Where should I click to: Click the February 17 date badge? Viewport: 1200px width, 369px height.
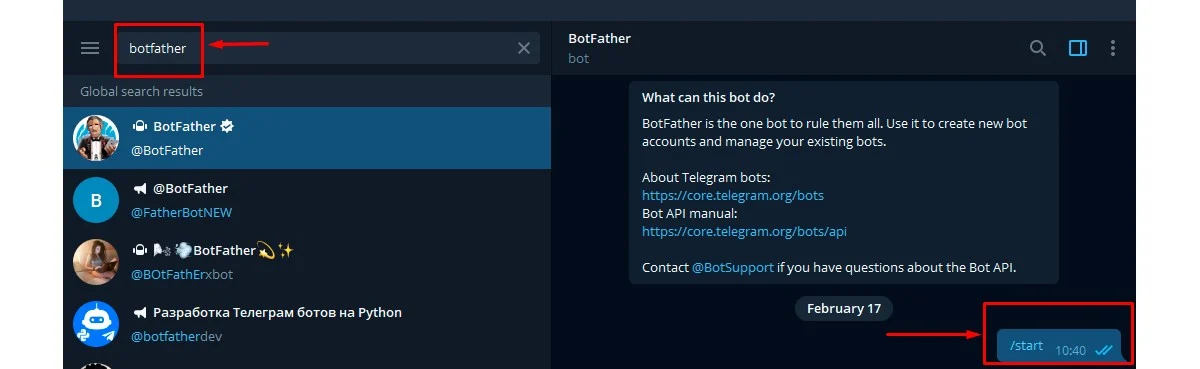(844, 308)
